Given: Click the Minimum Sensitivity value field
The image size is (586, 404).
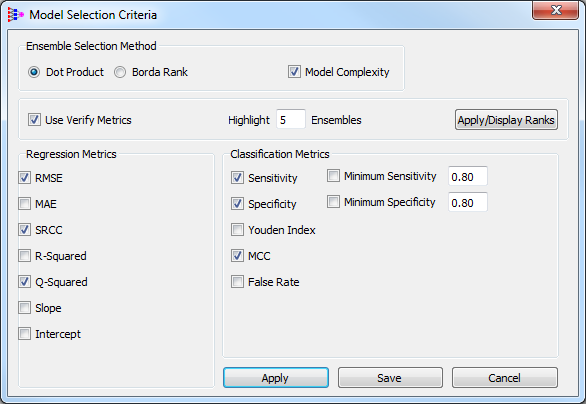Looking at the screenshot, I should point(468,176).
